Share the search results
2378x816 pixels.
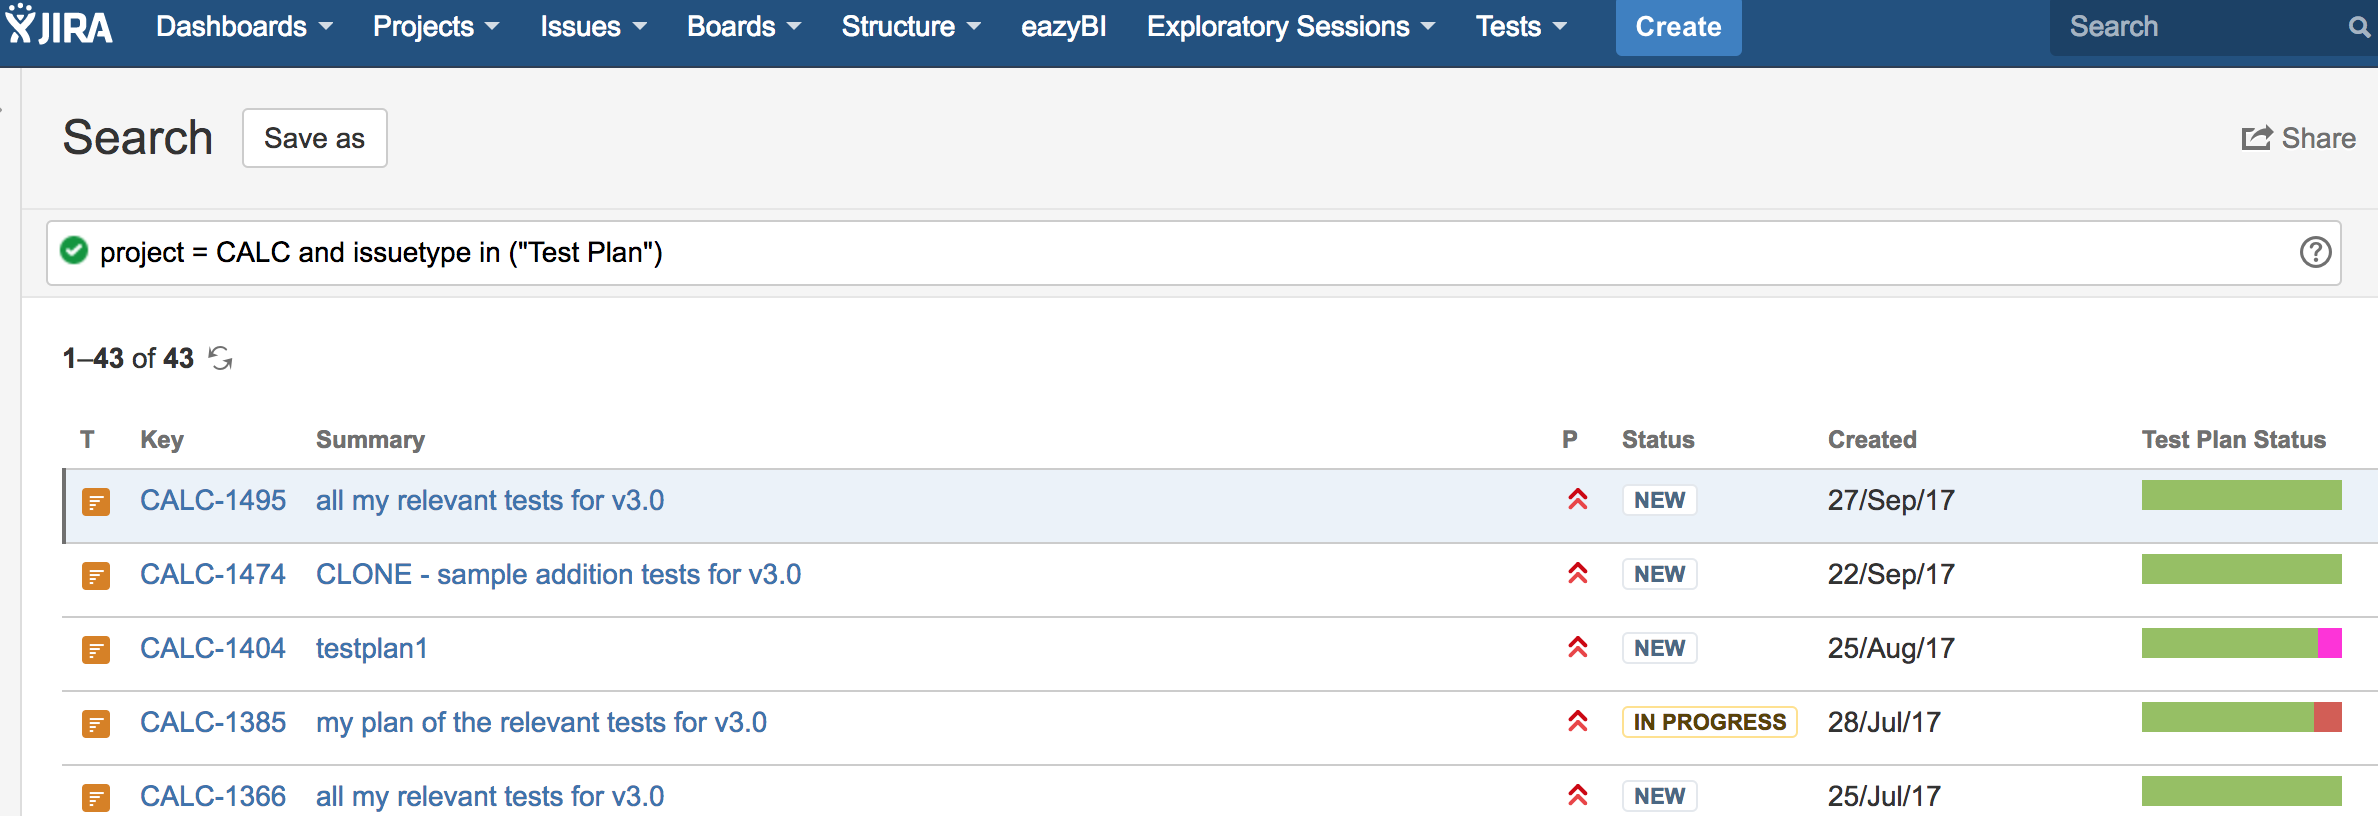pos(2298,138)
